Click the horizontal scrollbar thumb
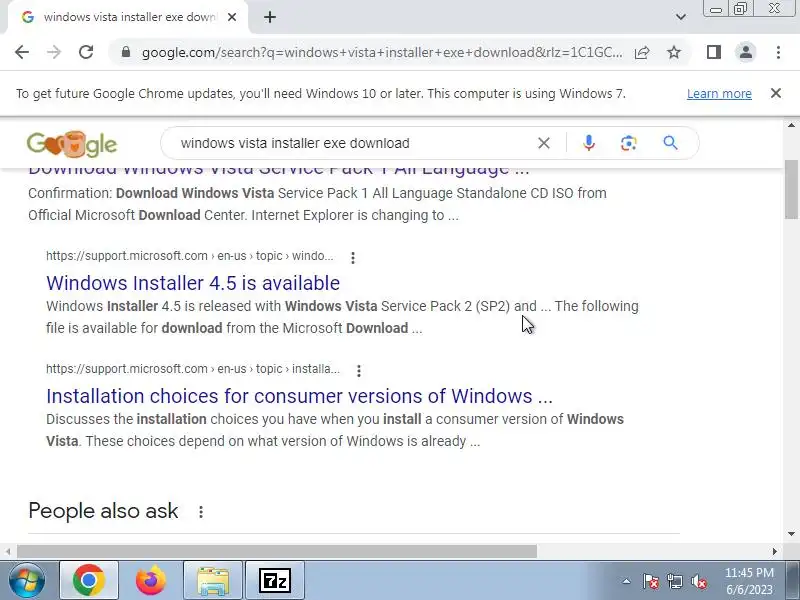 click(x=277, y=551)
